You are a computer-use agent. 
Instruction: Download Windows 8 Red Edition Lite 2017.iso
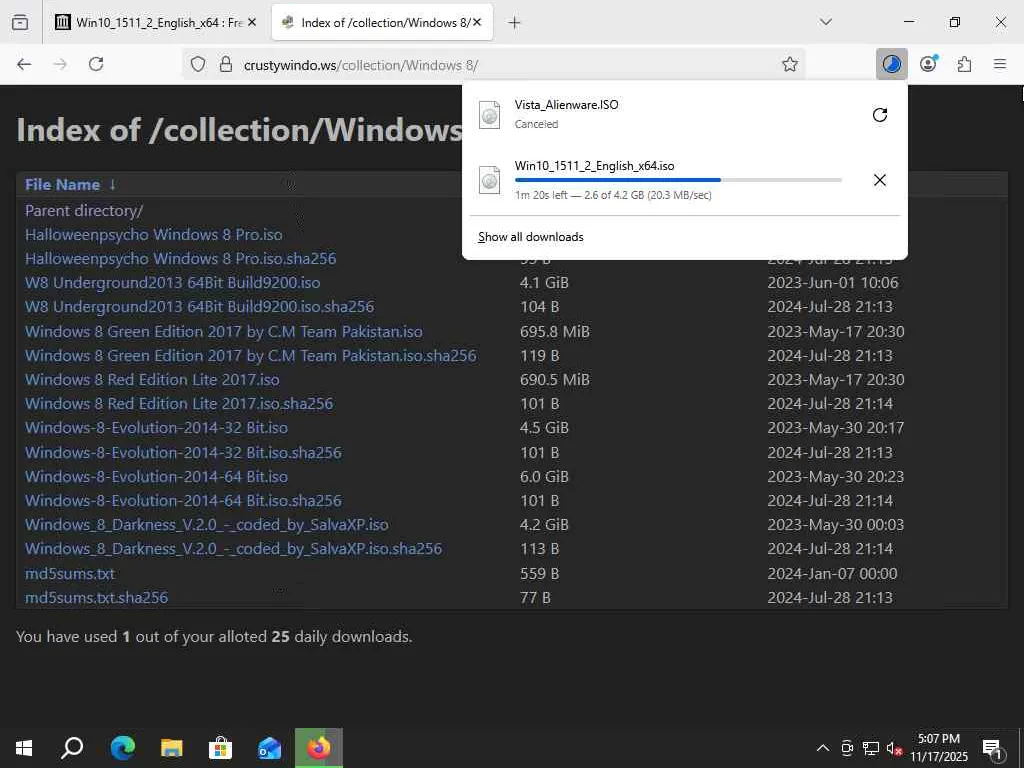[152, 379]
